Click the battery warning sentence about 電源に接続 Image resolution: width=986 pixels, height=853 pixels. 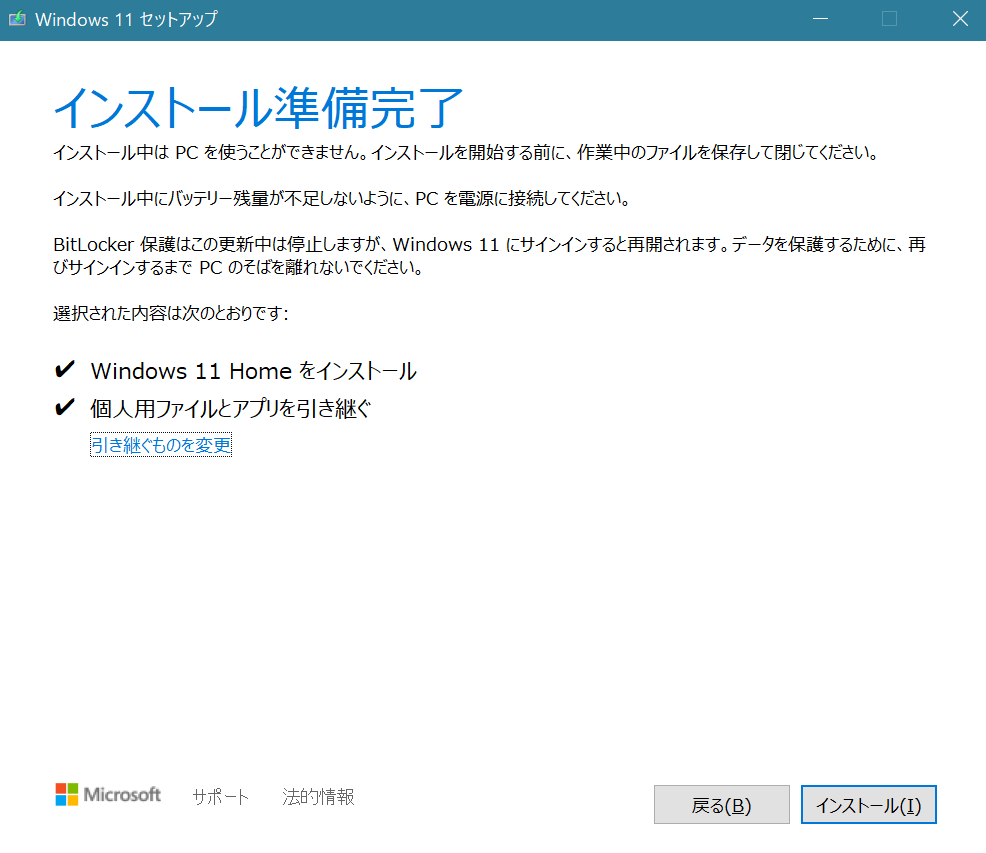point(341,199)
